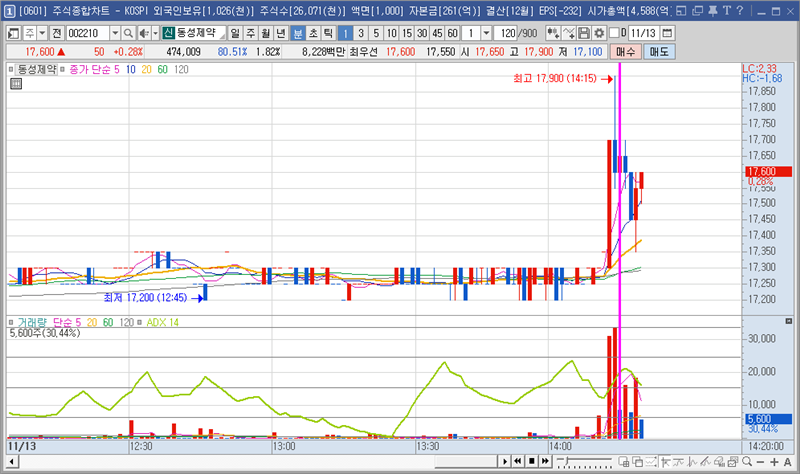This screenshot has height=474, width=800.
Task: Select the 분 (minute) chart period toggle
Action: pyautogui.click(x=298, y=33)
